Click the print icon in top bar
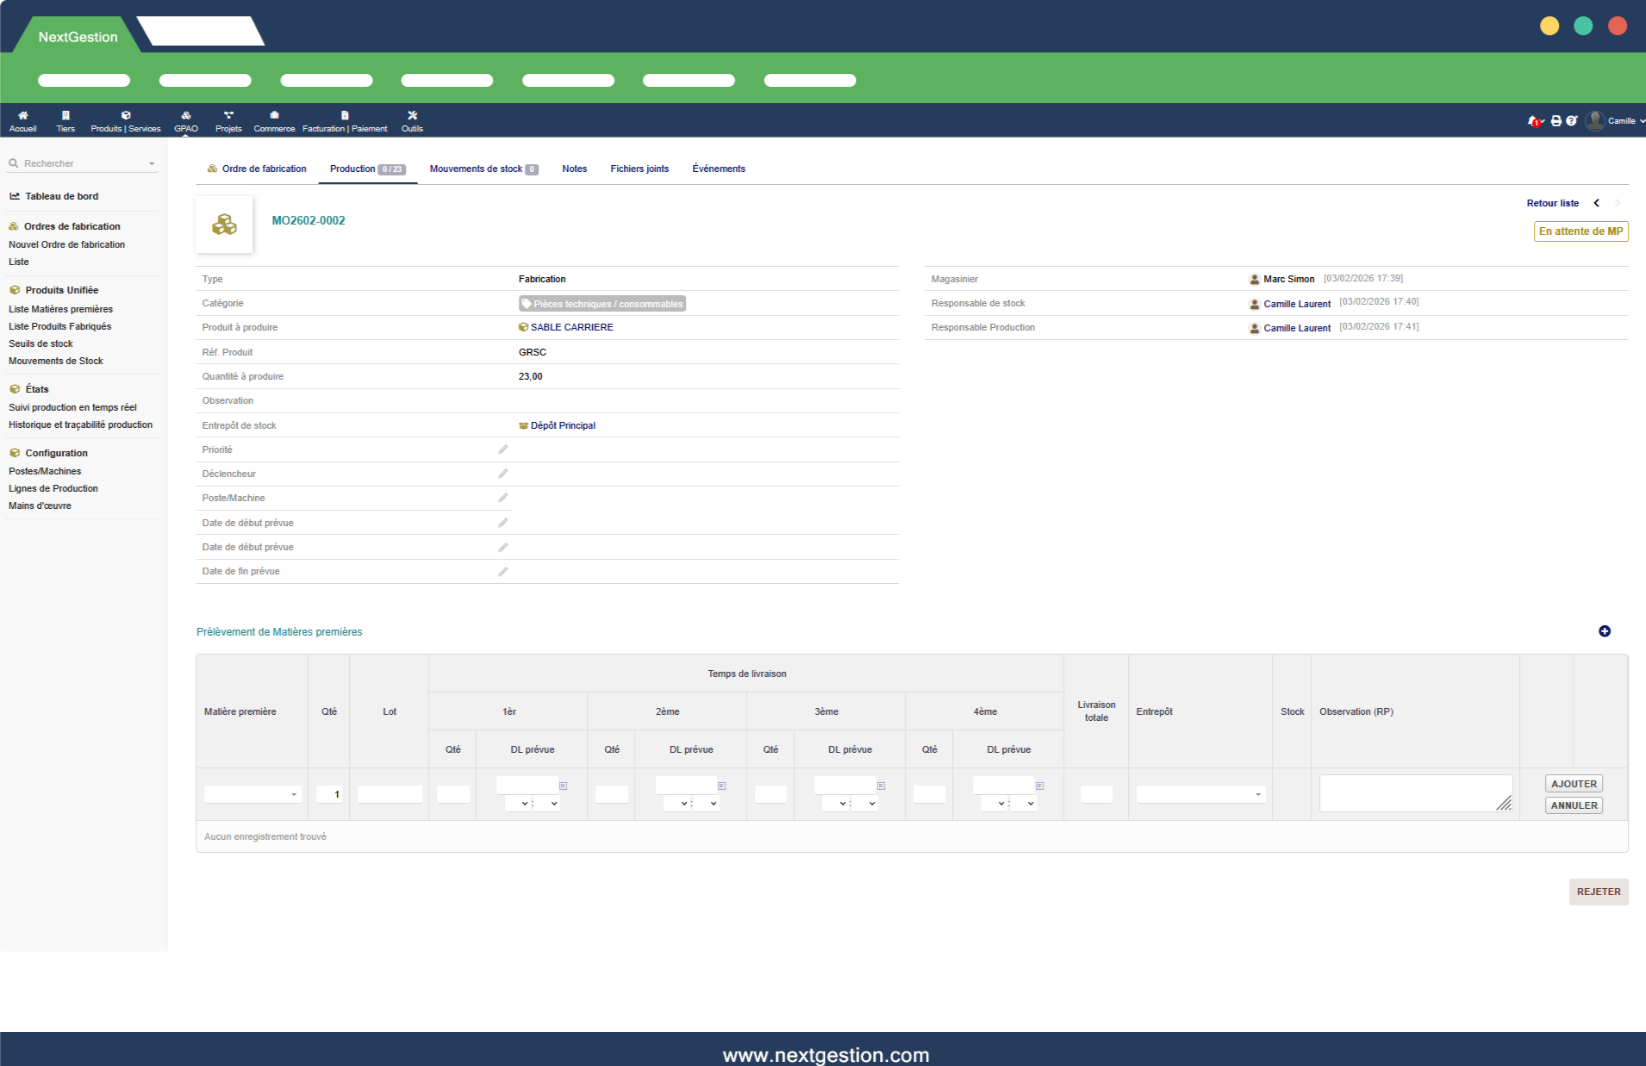 [x=1556, y=121]
